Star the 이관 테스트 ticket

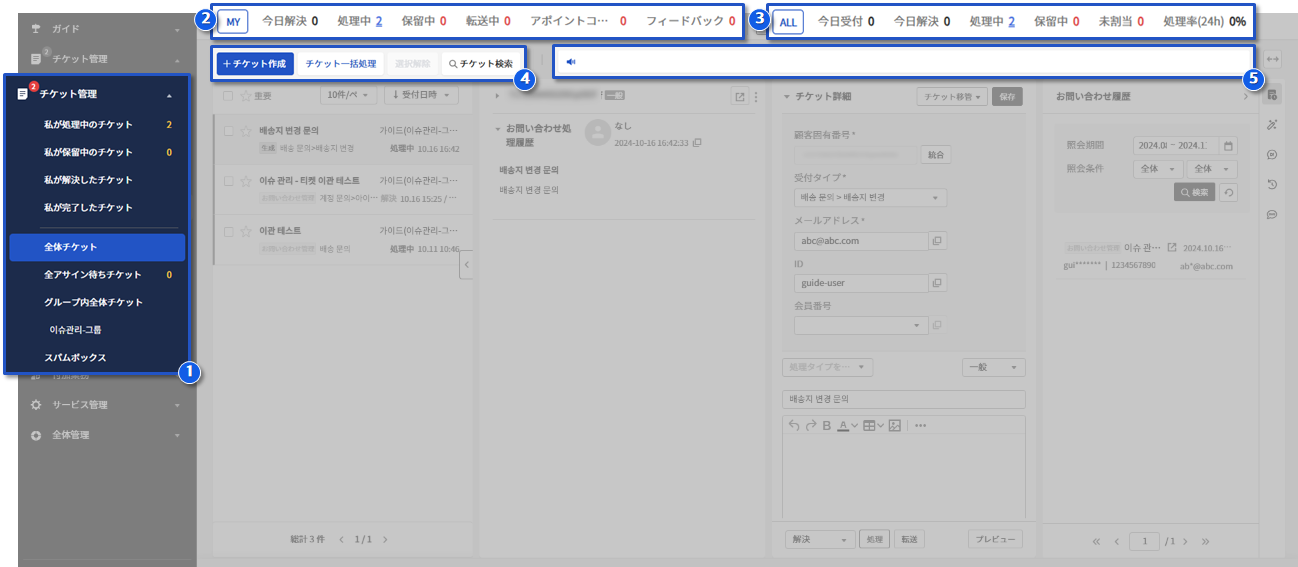pos(245,231)
